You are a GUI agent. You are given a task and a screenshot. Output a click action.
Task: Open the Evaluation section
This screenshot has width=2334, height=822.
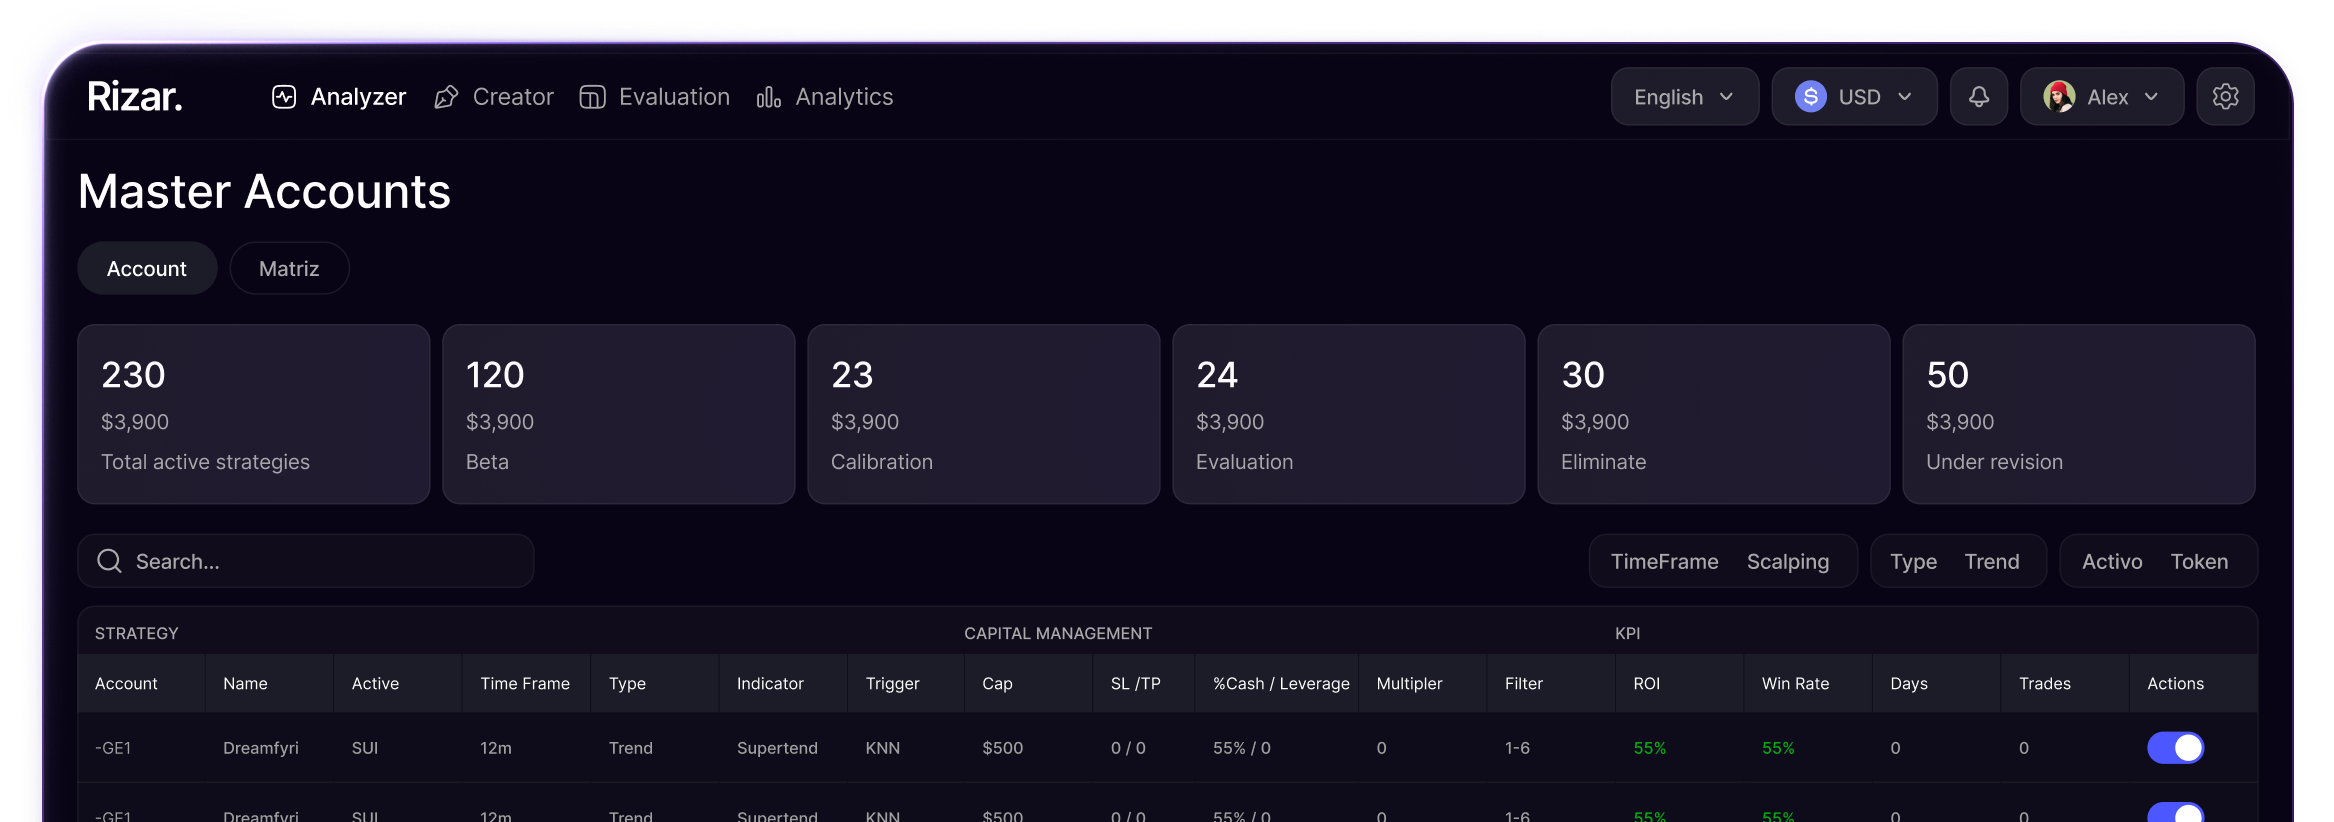655,97
